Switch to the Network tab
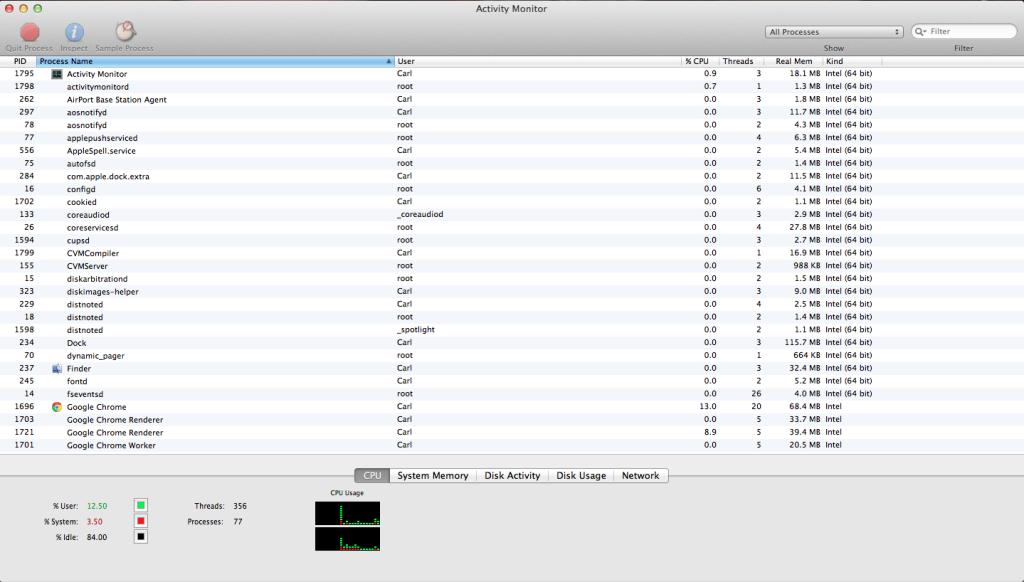Screen dimensions: 1024x582 pyautogui.click(x=641, y=476)
